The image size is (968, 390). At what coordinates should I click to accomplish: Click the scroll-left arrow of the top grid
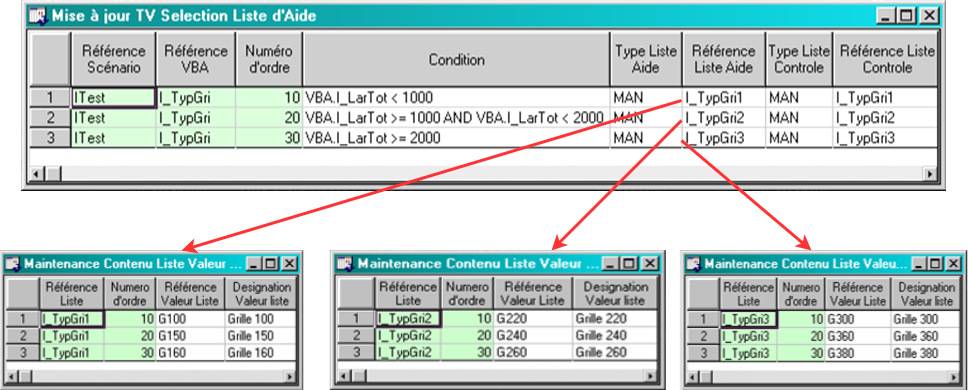click(36, 174)
